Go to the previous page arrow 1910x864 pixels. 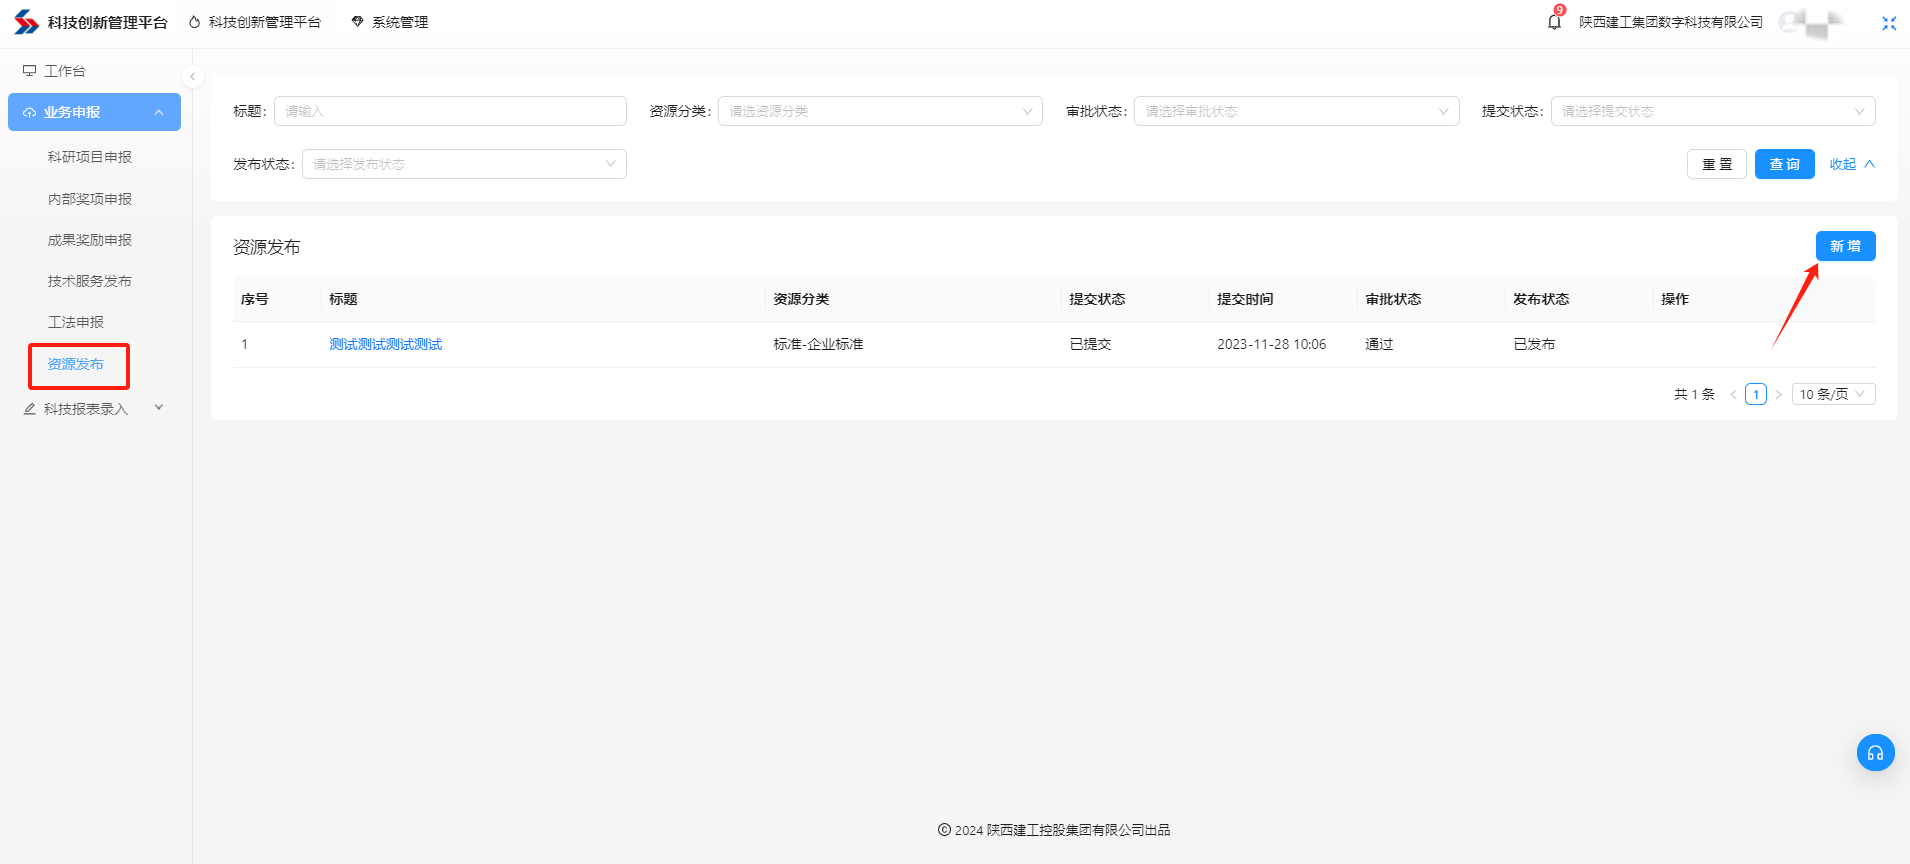[x=1733, y=395]
